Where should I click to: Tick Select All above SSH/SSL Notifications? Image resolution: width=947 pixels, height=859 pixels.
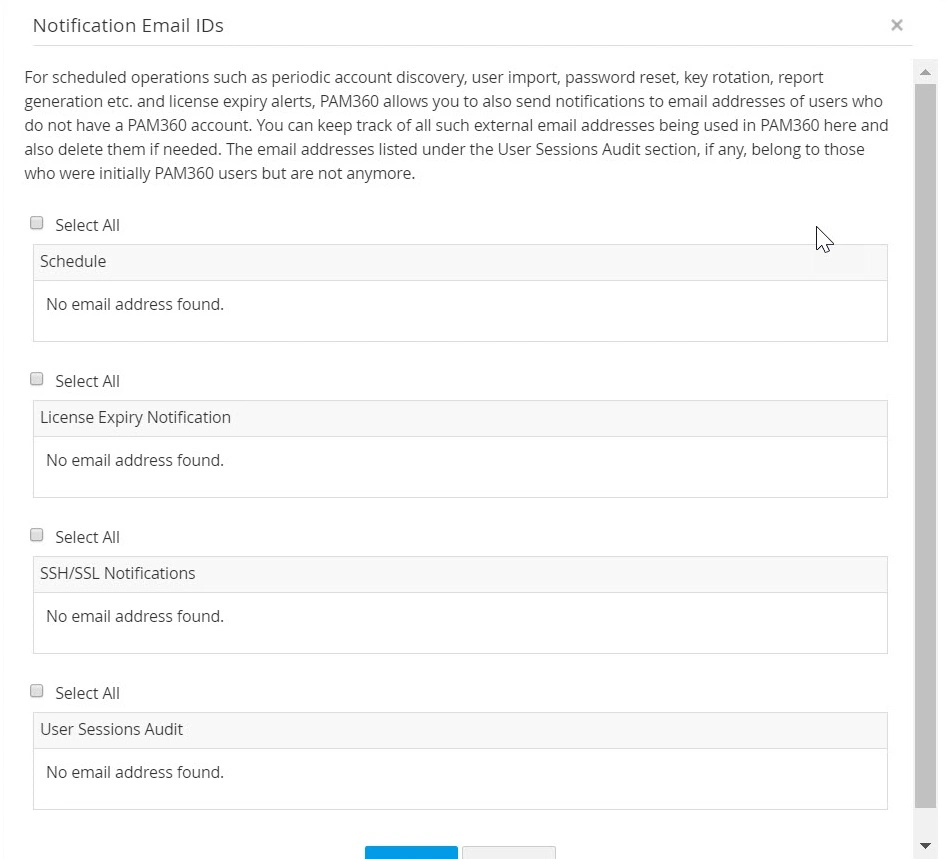coord(36,534)
